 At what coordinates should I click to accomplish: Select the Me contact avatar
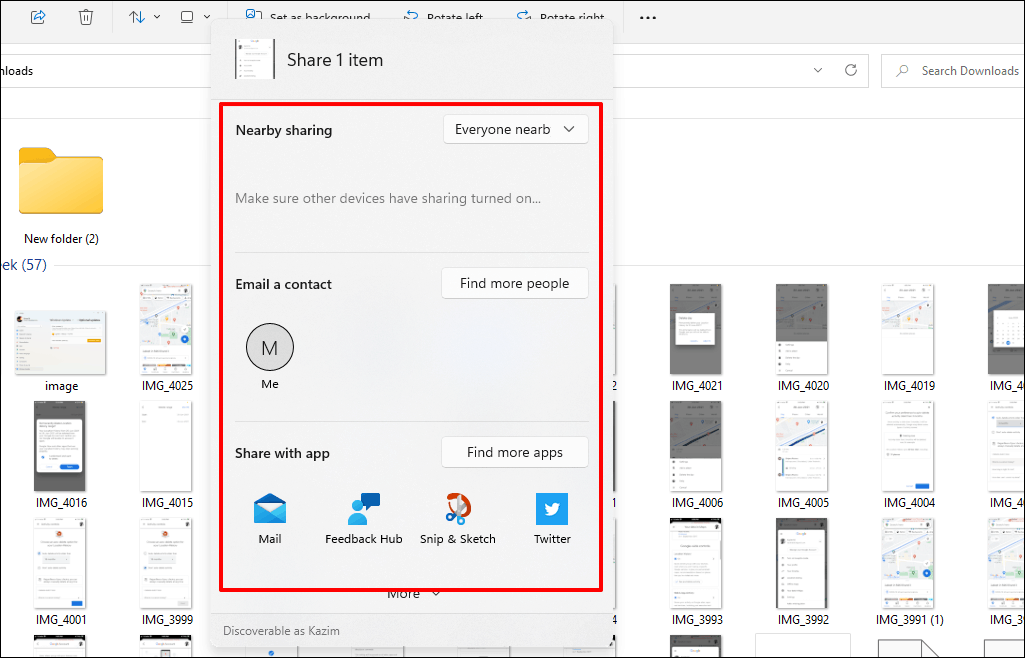[x=269, y=347]
